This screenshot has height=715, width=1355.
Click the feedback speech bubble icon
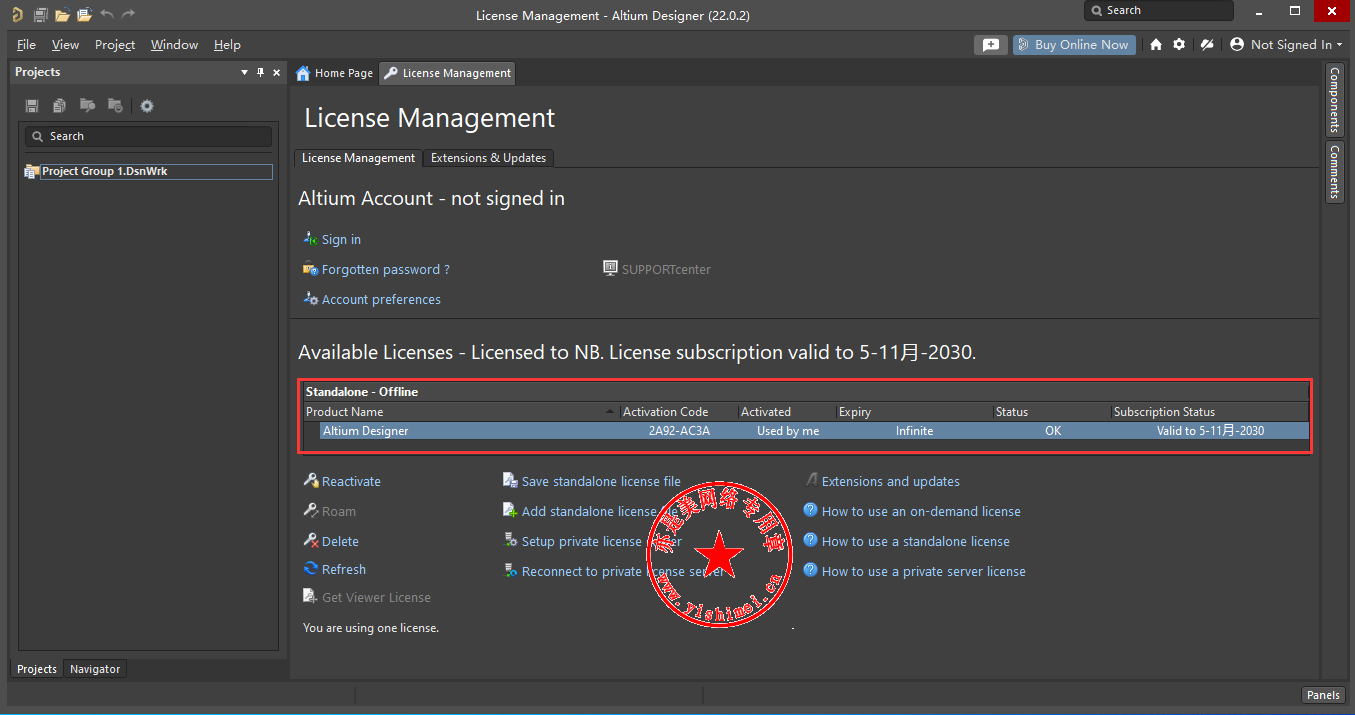pos(990,45)
